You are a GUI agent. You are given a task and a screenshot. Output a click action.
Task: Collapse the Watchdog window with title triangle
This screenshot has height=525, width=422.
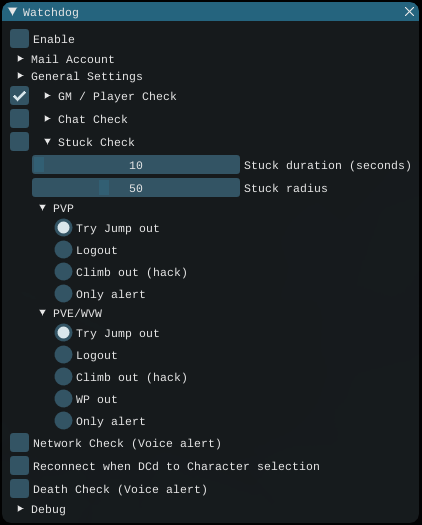(13, 12)
